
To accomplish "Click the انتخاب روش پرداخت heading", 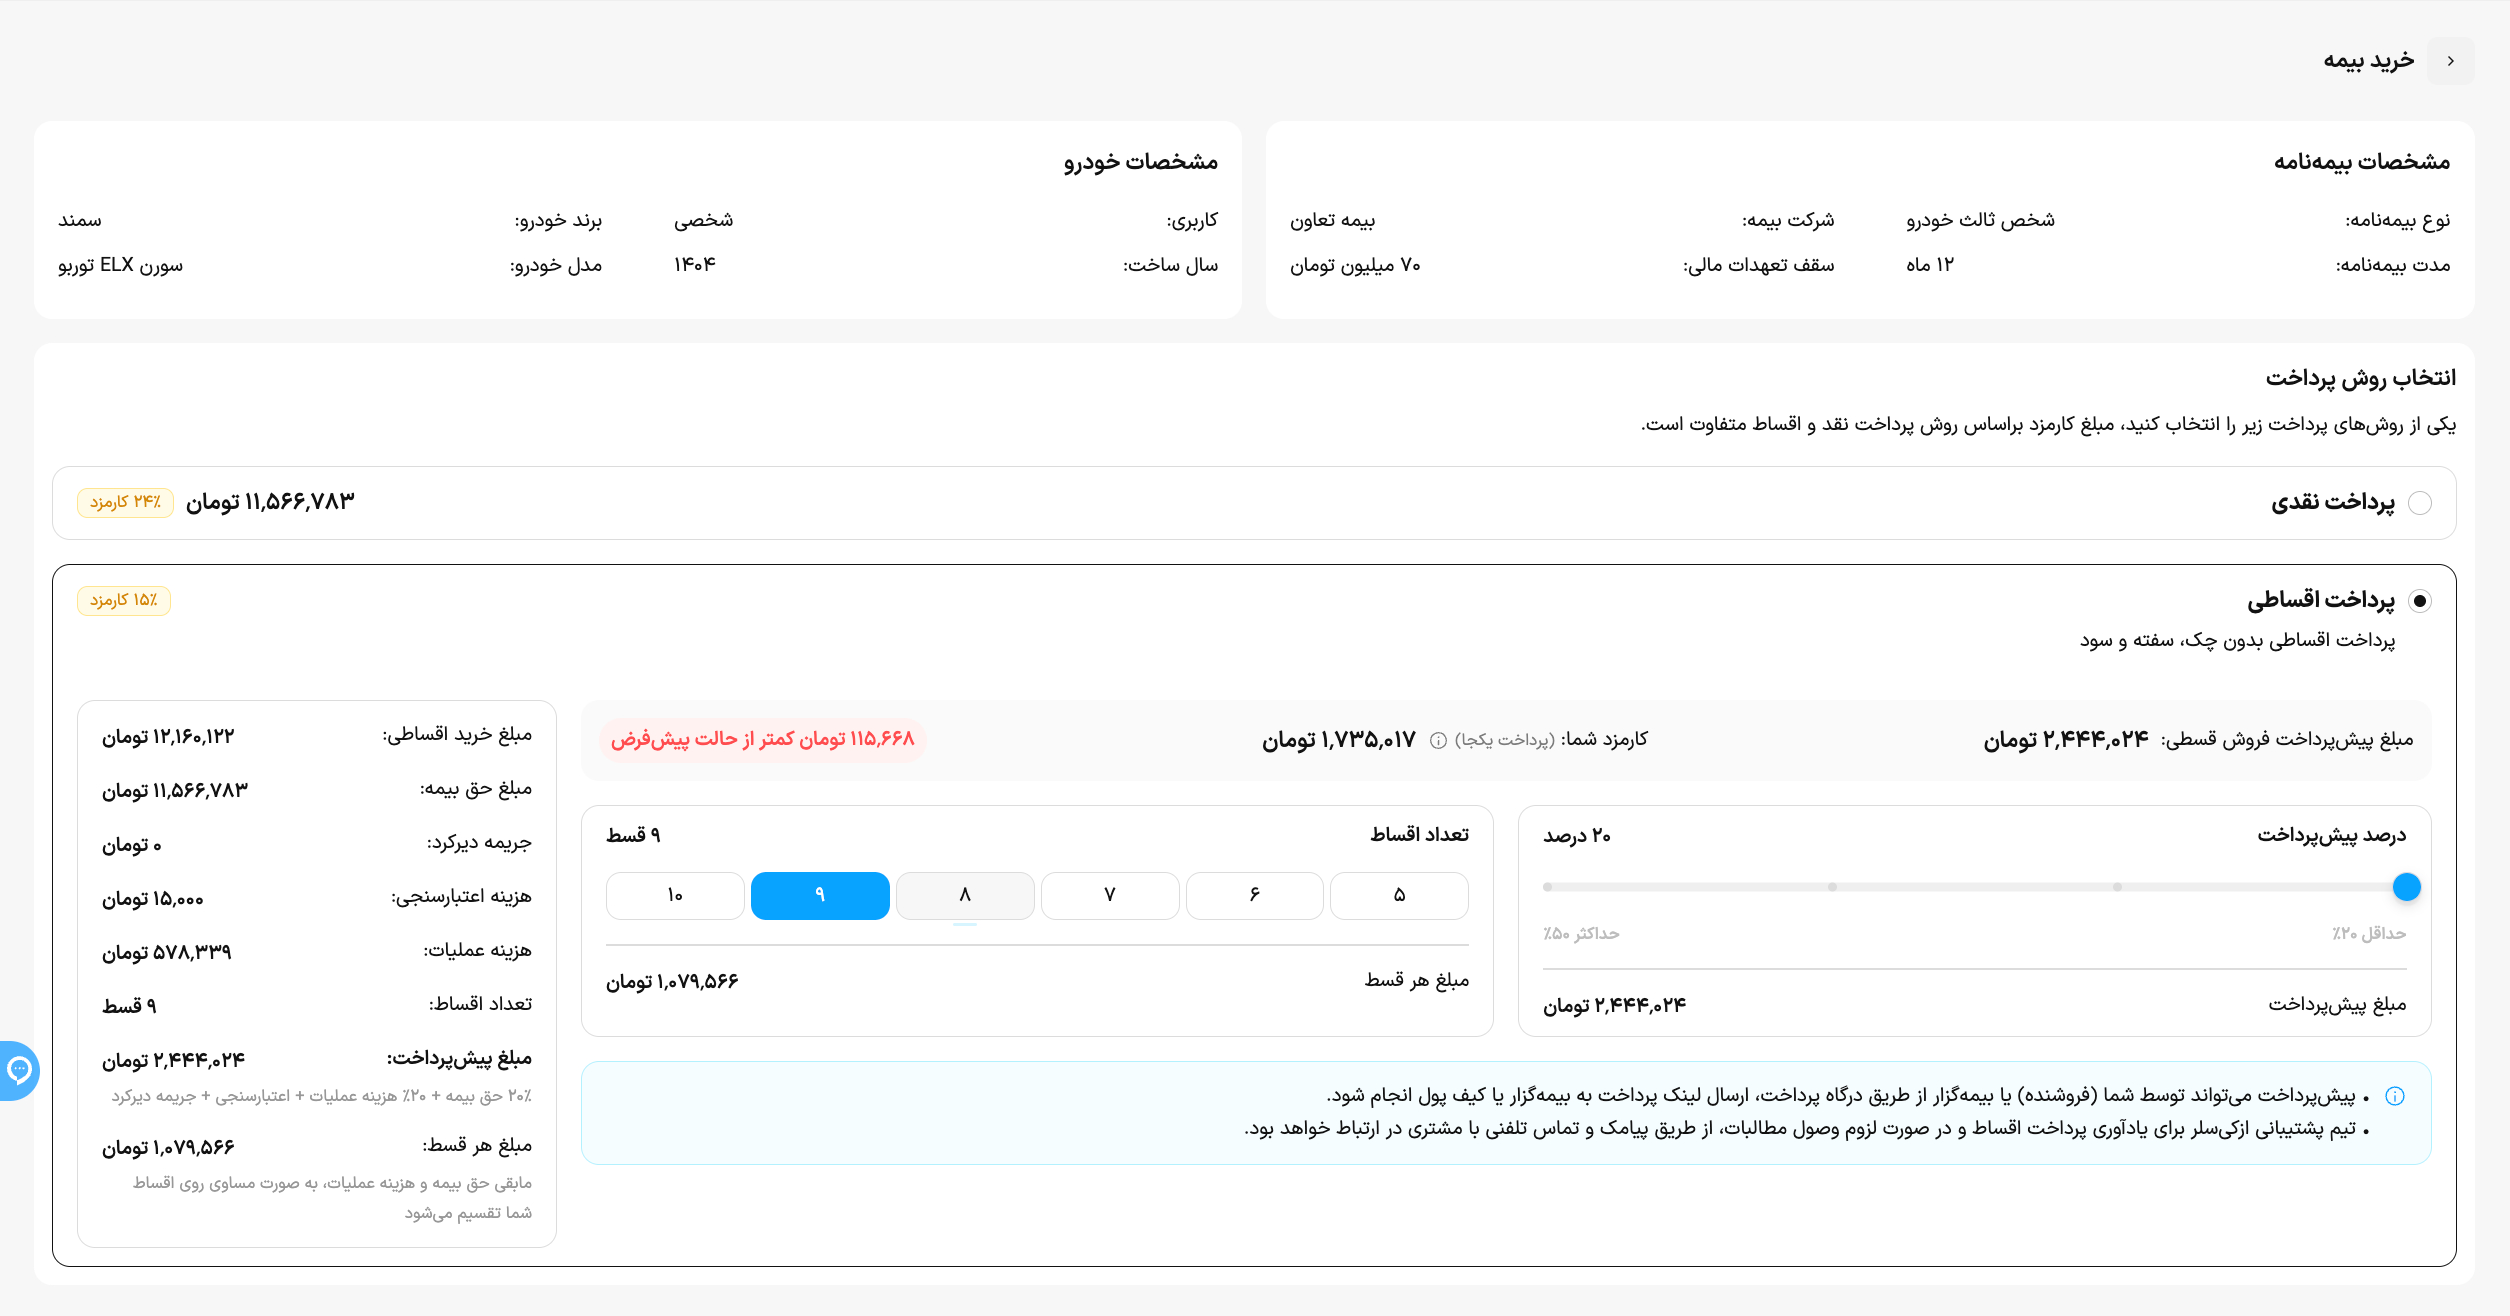I will coord(2360,378).
